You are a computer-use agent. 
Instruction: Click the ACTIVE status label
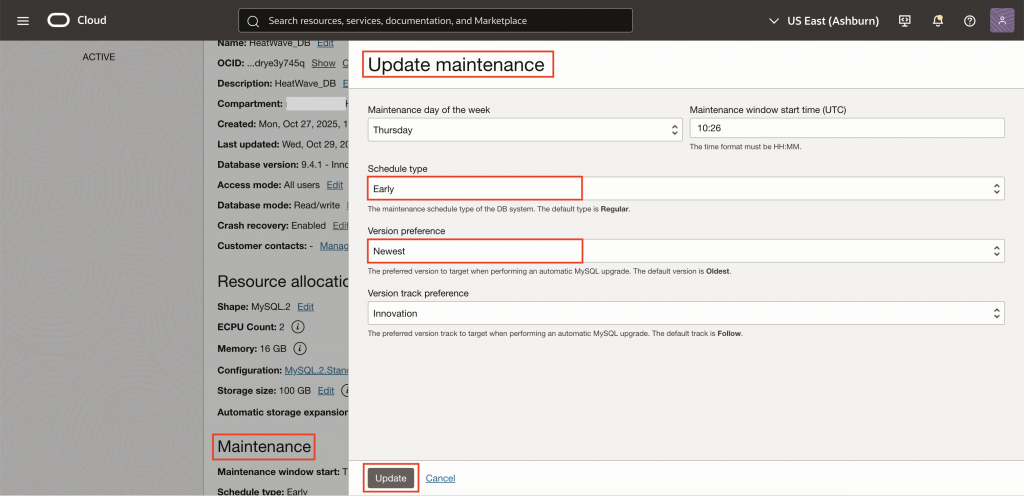pos(99,57)
